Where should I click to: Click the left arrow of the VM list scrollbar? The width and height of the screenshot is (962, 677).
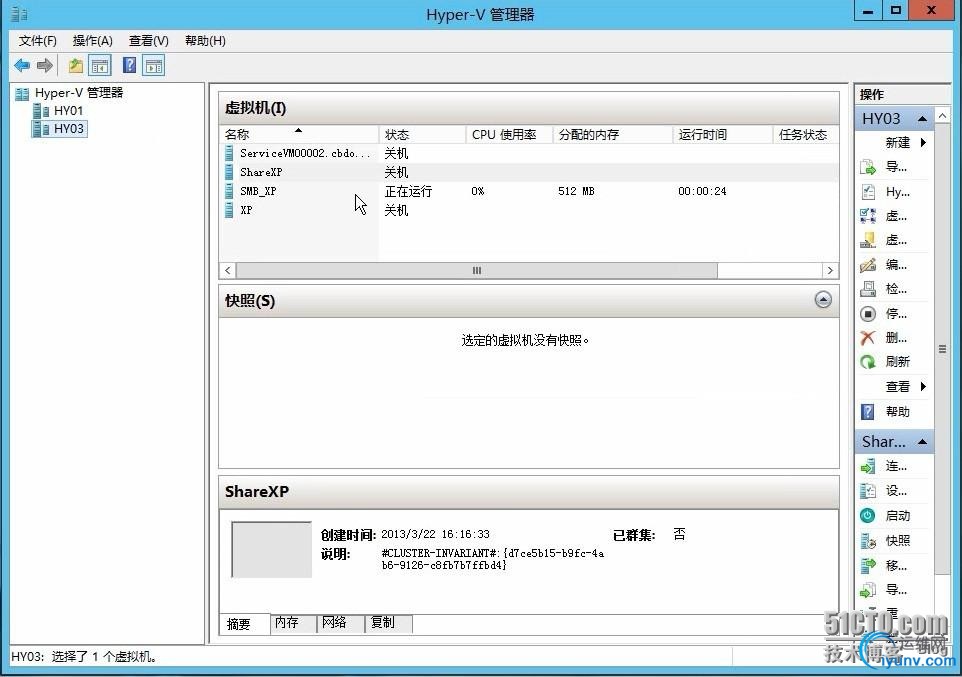(228, 270)
